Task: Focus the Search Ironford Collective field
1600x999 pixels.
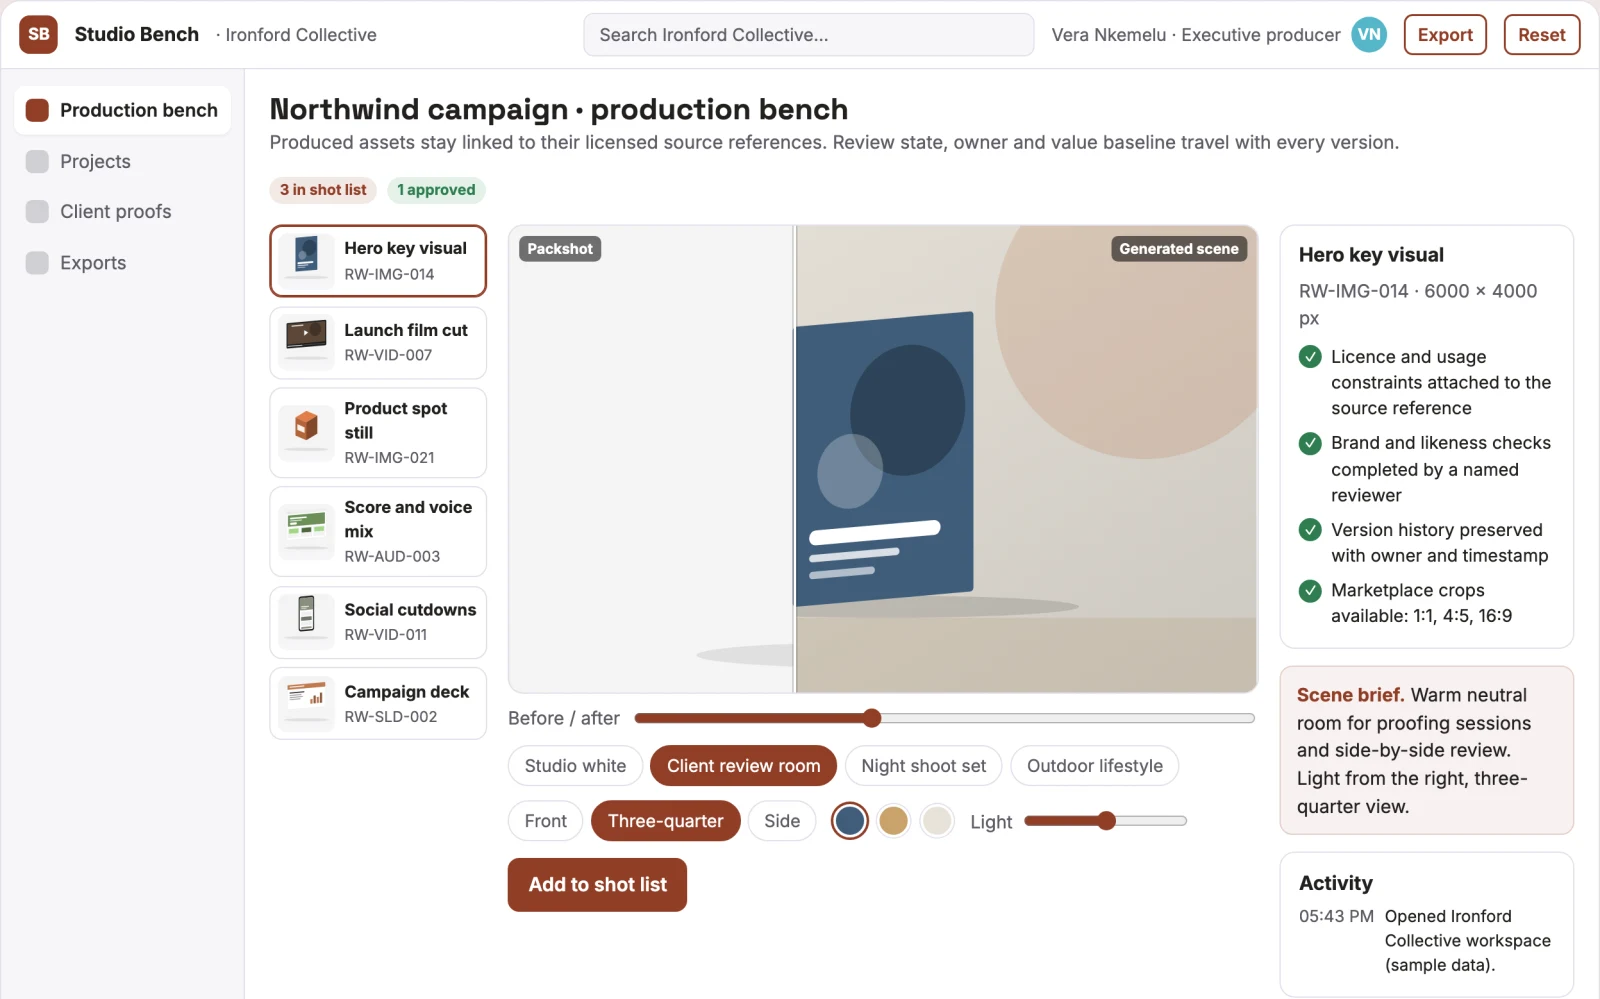Action: click(x=809, y=35)
